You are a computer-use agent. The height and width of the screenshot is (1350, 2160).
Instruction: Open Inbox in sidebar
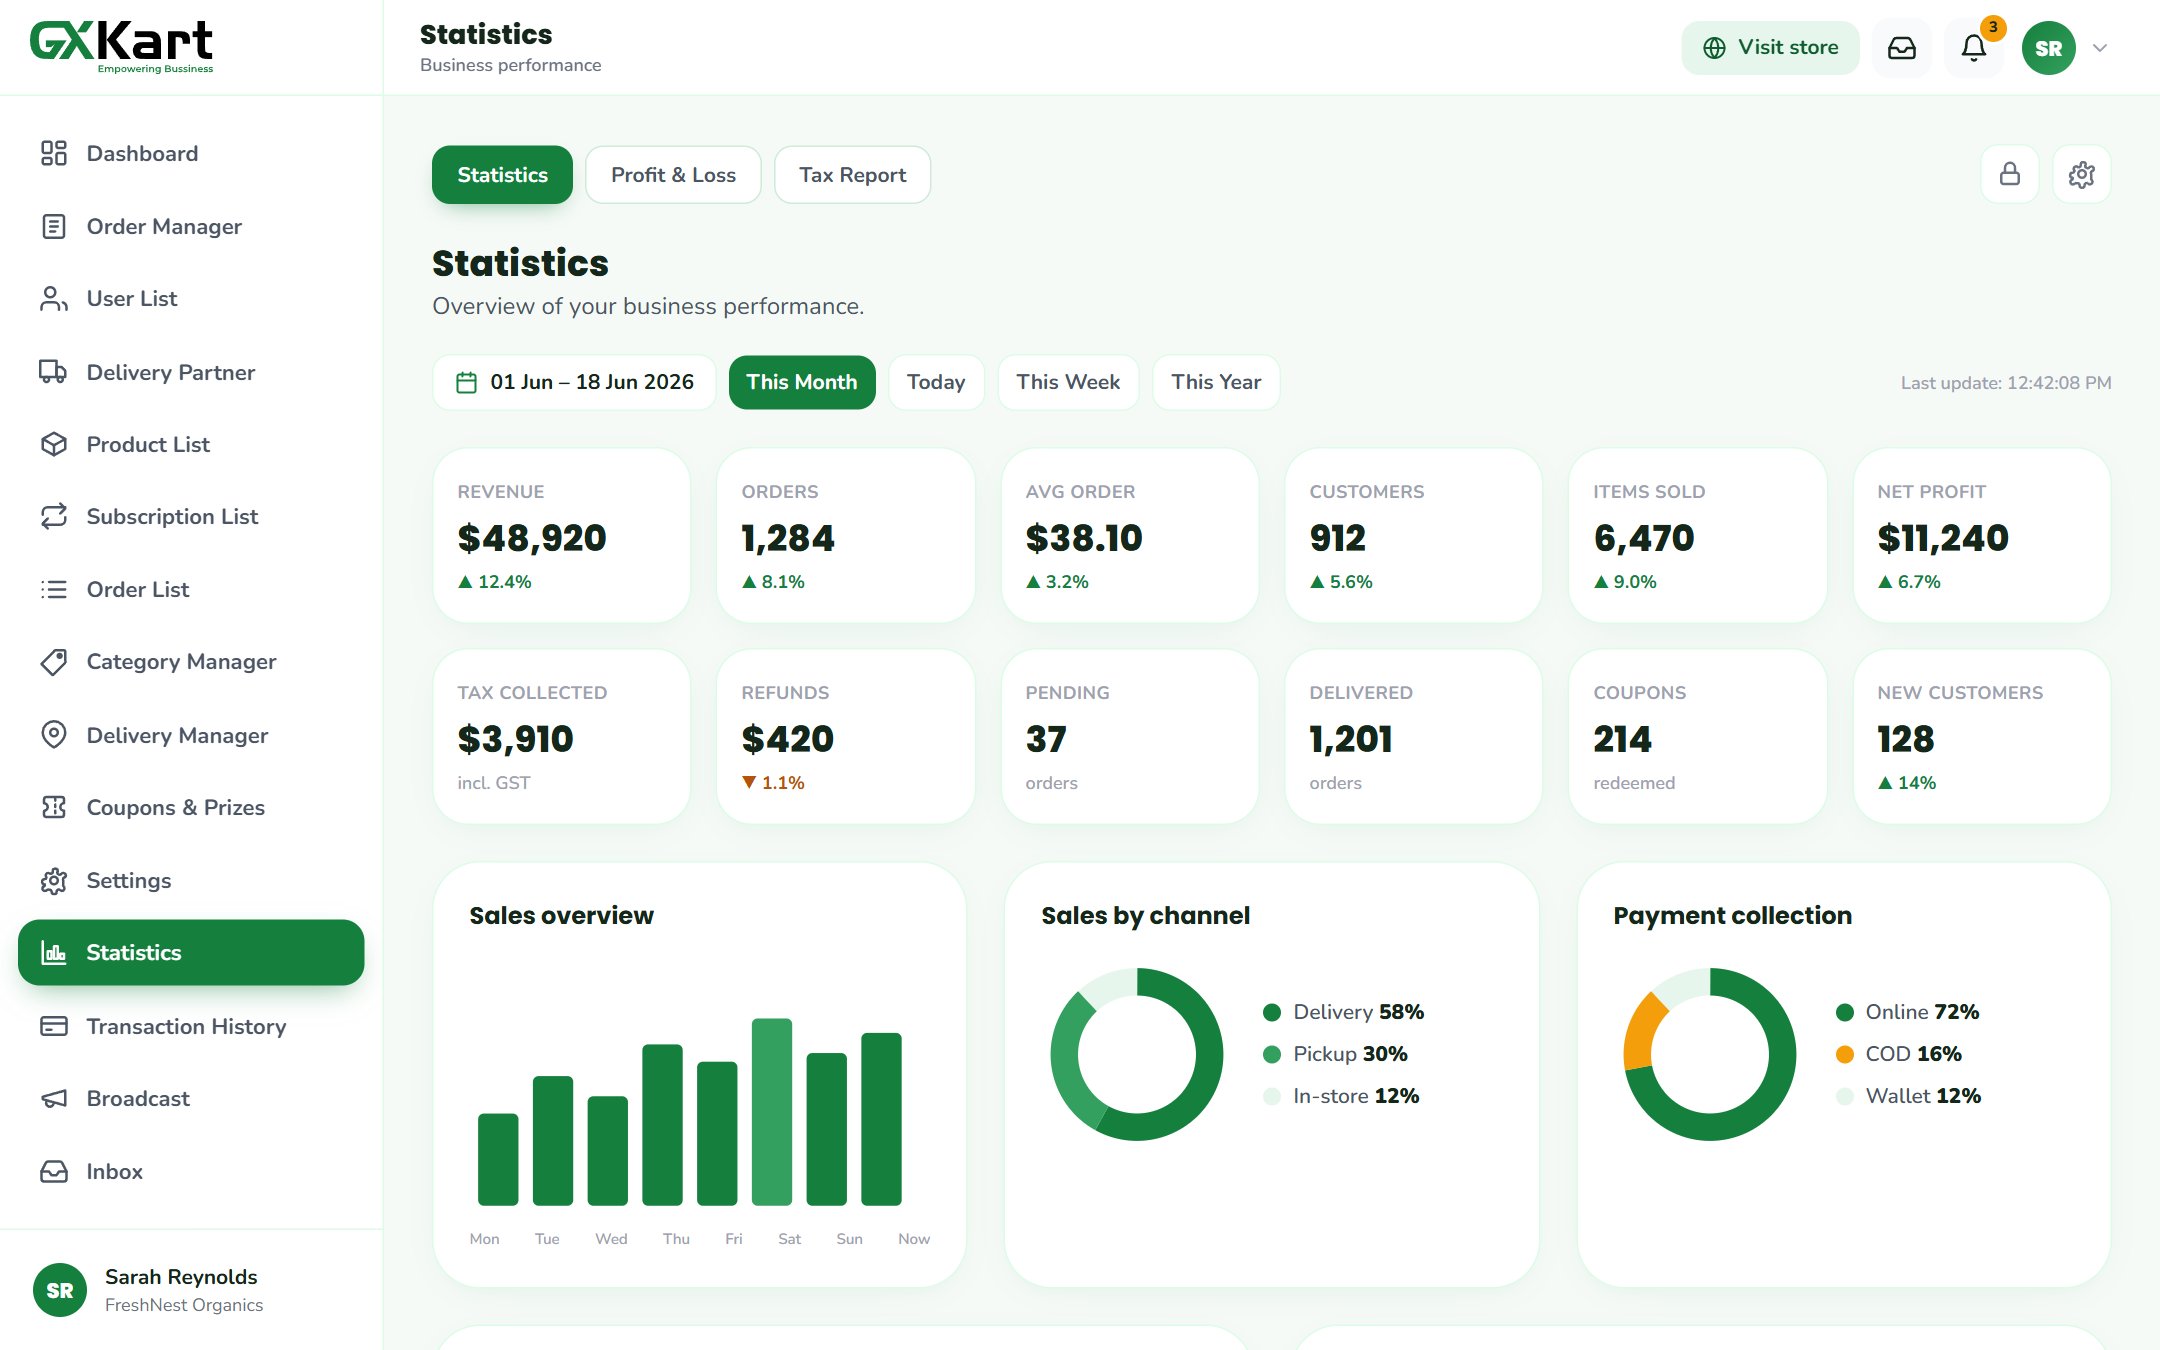pyautogui.click(x=191, y=1171)
